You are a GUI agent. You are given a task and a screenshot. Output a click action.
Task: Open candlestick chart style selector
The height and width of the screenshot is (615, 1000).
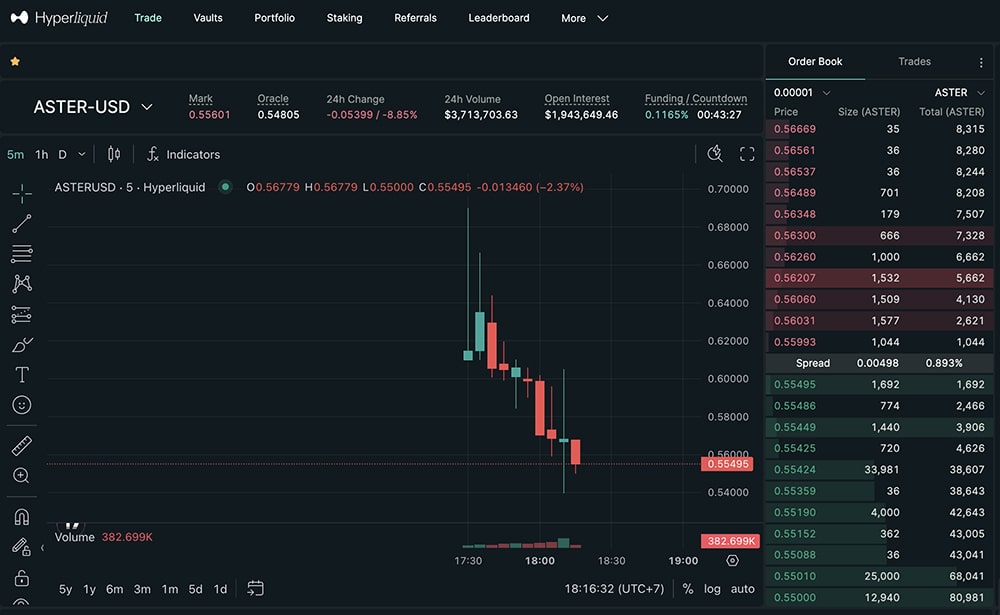click(x=114, y=154)
